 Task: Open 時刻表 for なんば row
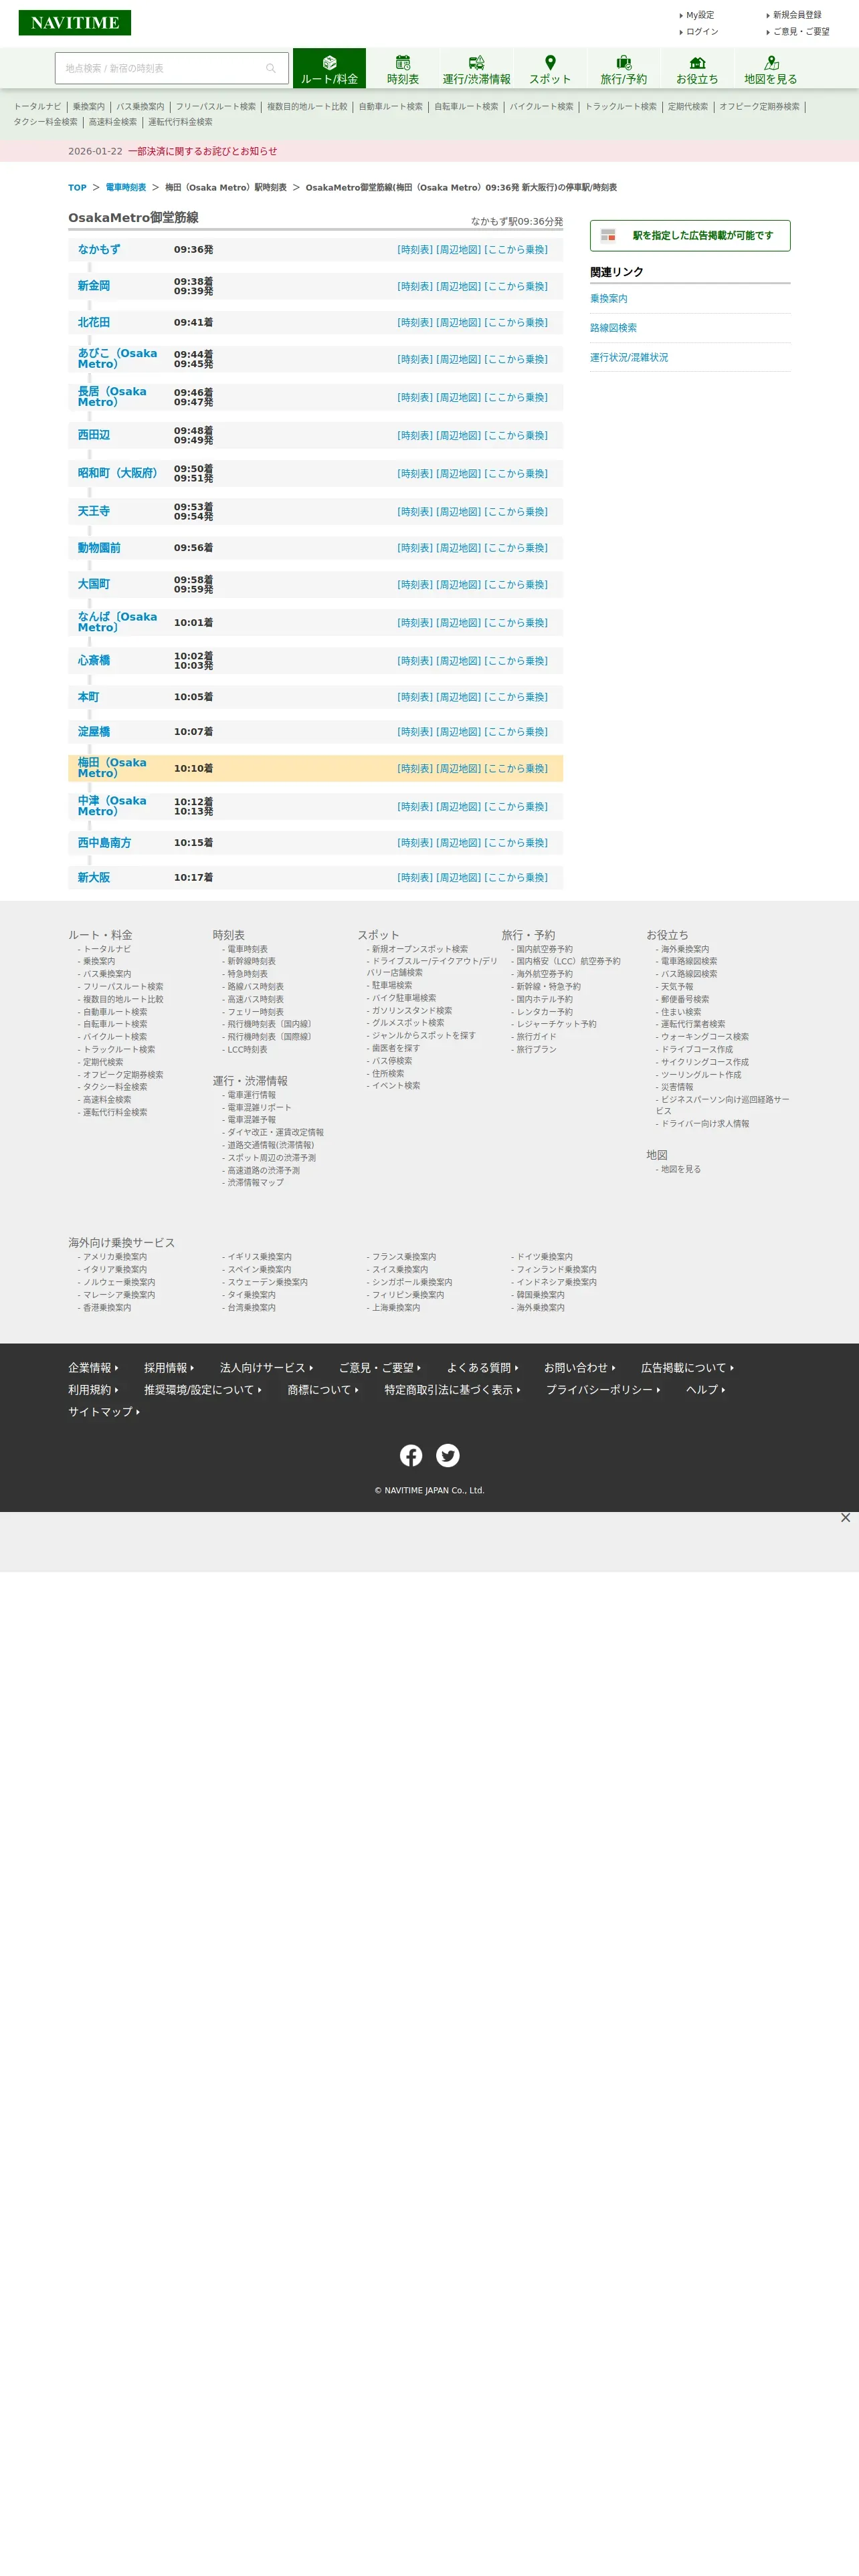(x=415, y=623)
